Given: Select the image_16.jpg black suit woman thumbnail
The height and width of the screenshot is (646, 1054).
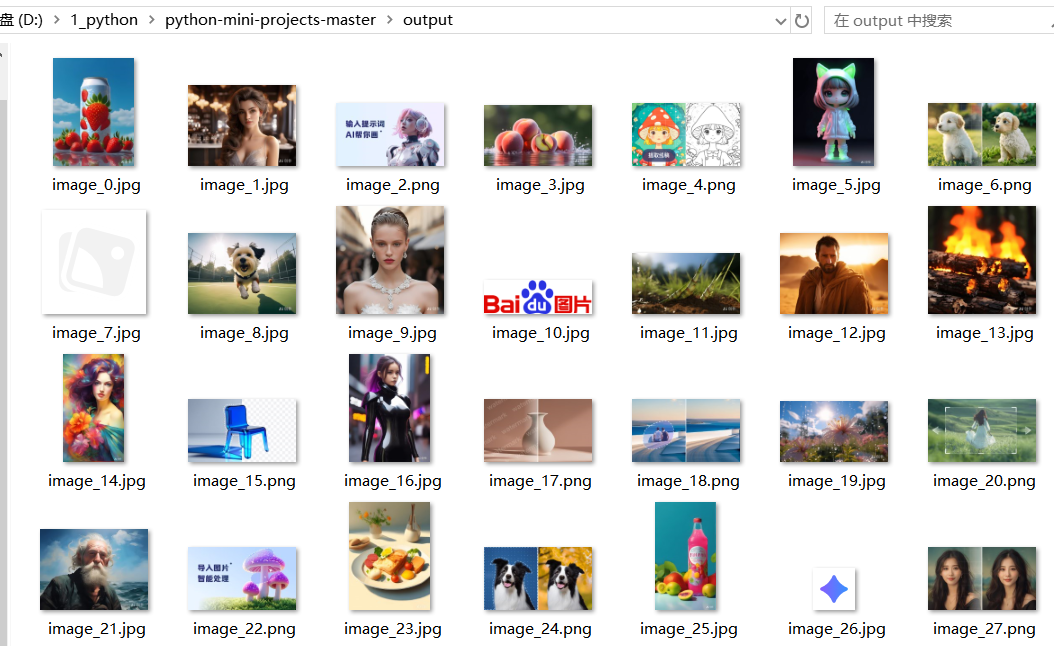Looking at the screenshot, I should click(390, 408).
